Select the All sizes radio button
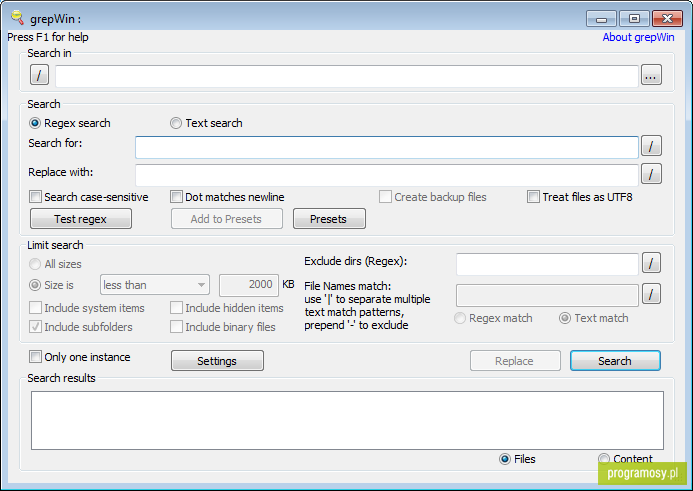 point(34,264)
